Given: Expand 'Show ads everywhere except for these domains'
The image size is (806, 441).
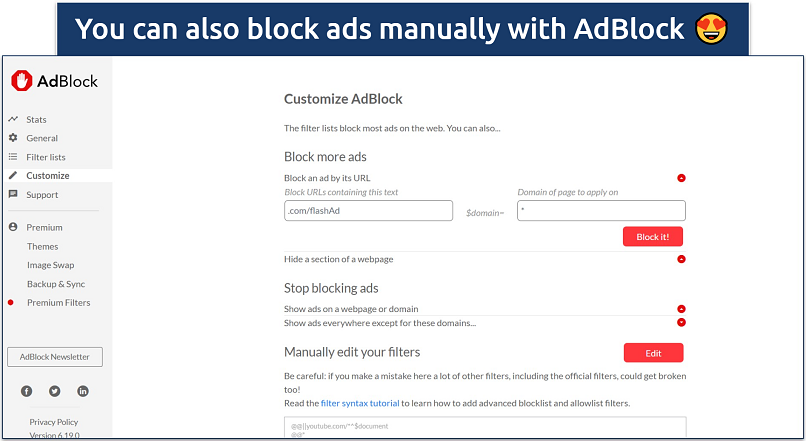Looking at the screenshot, I should coord(681,322).
